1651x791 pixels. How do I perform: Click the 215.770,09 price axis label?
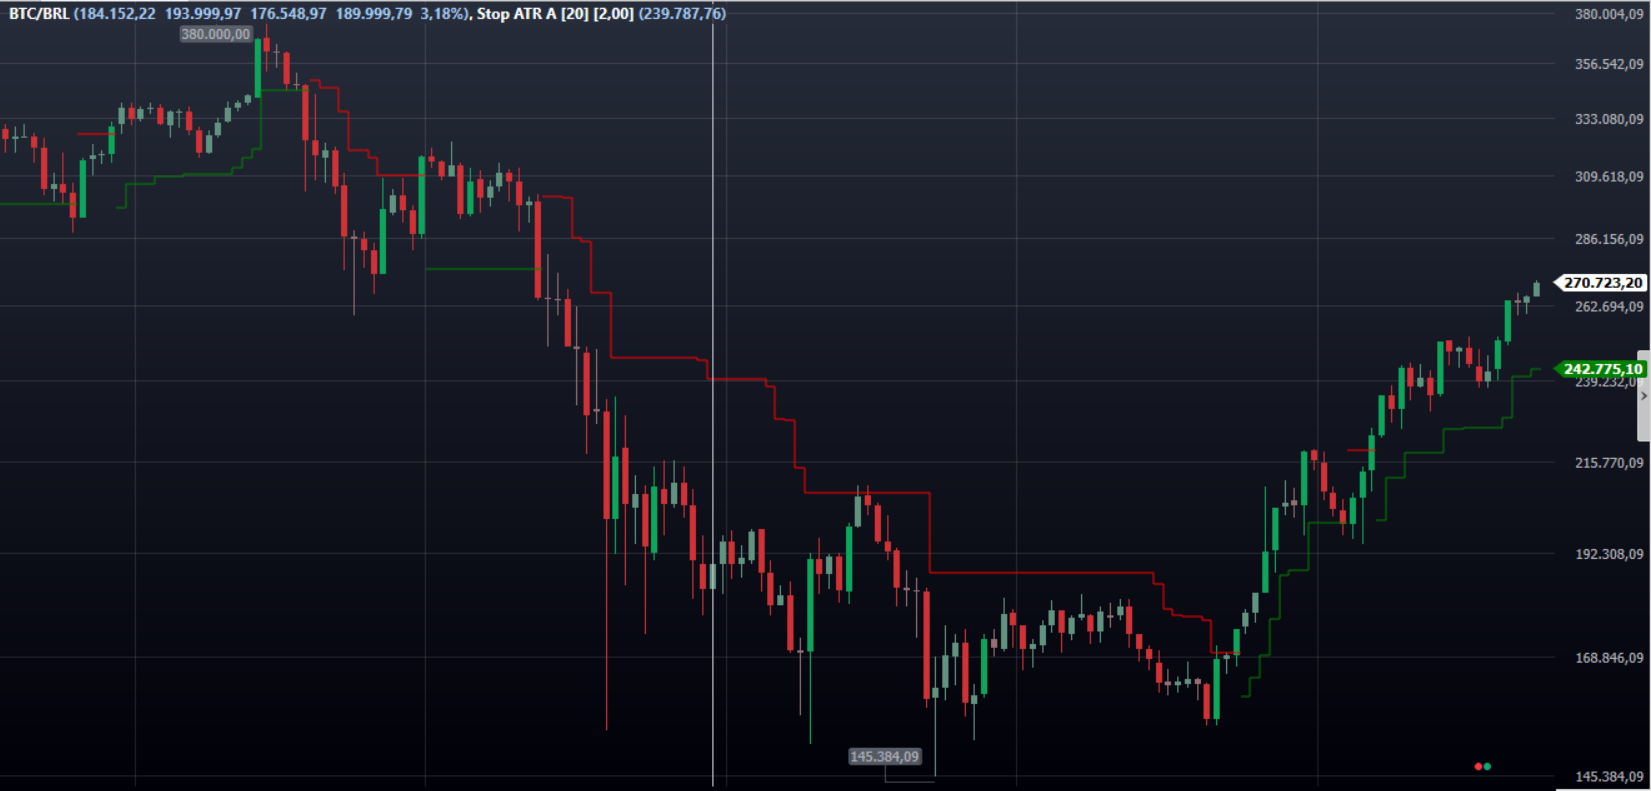tap(1609, 463)
